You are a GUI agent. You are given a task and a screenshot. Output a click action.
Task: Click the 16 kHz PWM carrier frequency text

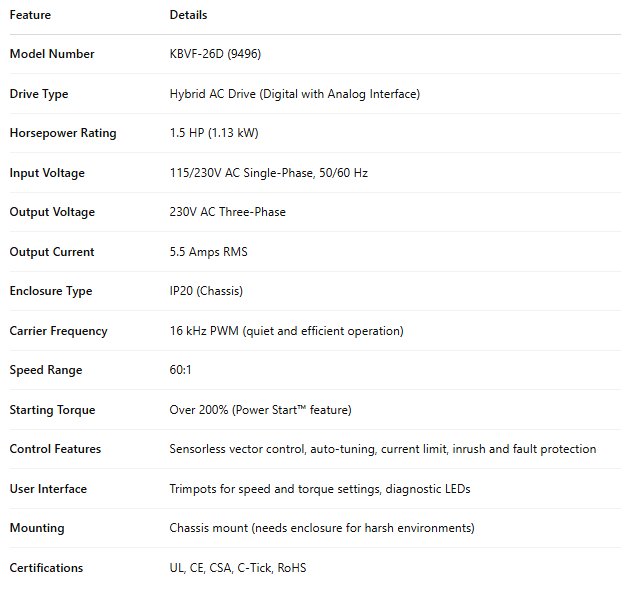pyautogui.click(x=286, y=331)
